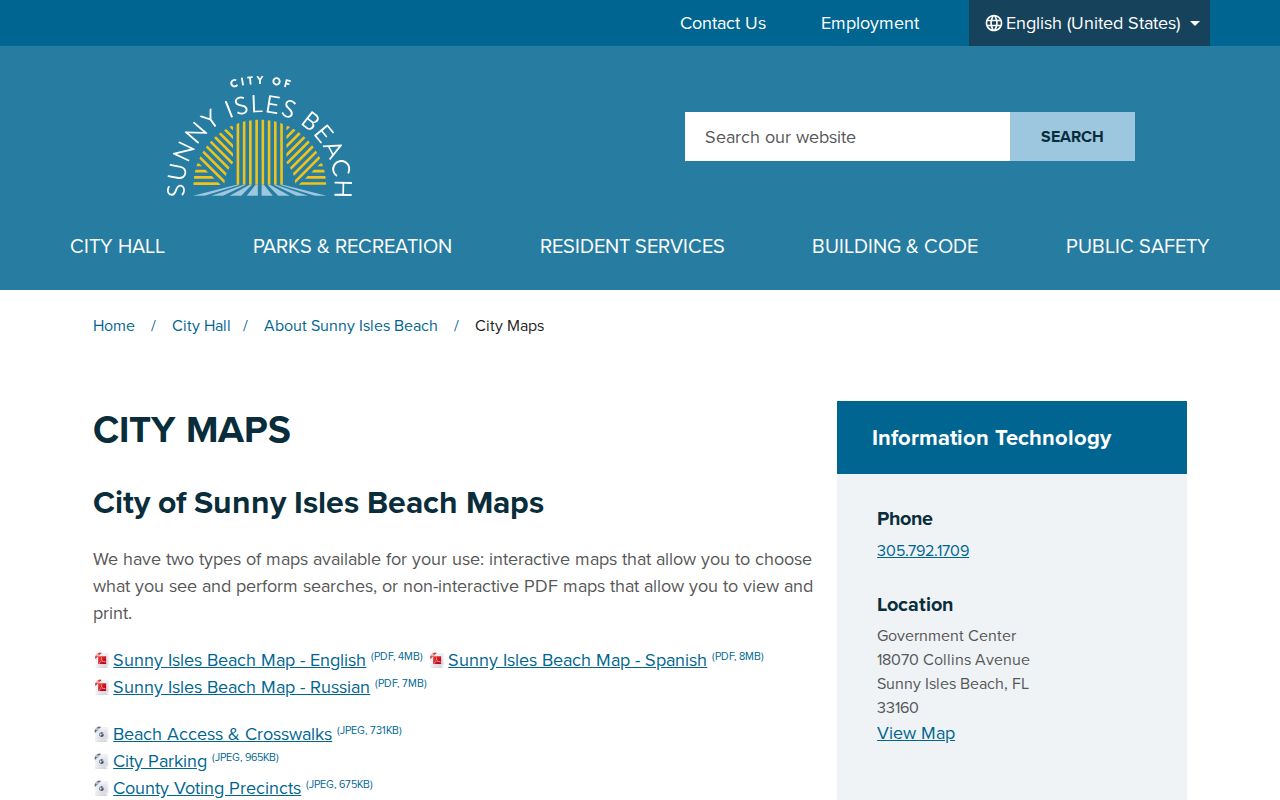
Task: Open Sunny Isles Beach Map - English PDF
Action: [239, 660]
